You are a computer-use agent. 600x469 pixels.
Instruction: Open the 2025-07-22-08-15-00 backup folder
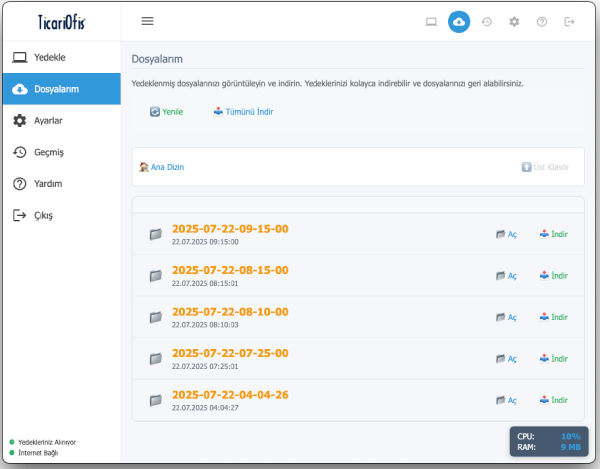230,270
